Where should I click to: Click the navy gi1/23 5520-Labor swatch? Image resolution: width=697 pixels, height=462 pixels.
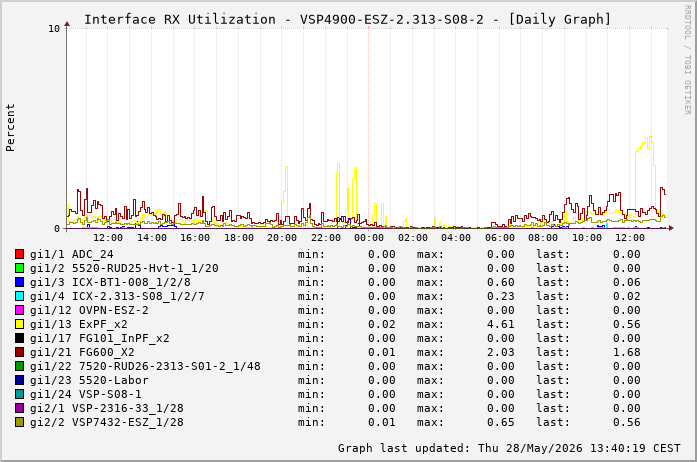coord(19,380)
